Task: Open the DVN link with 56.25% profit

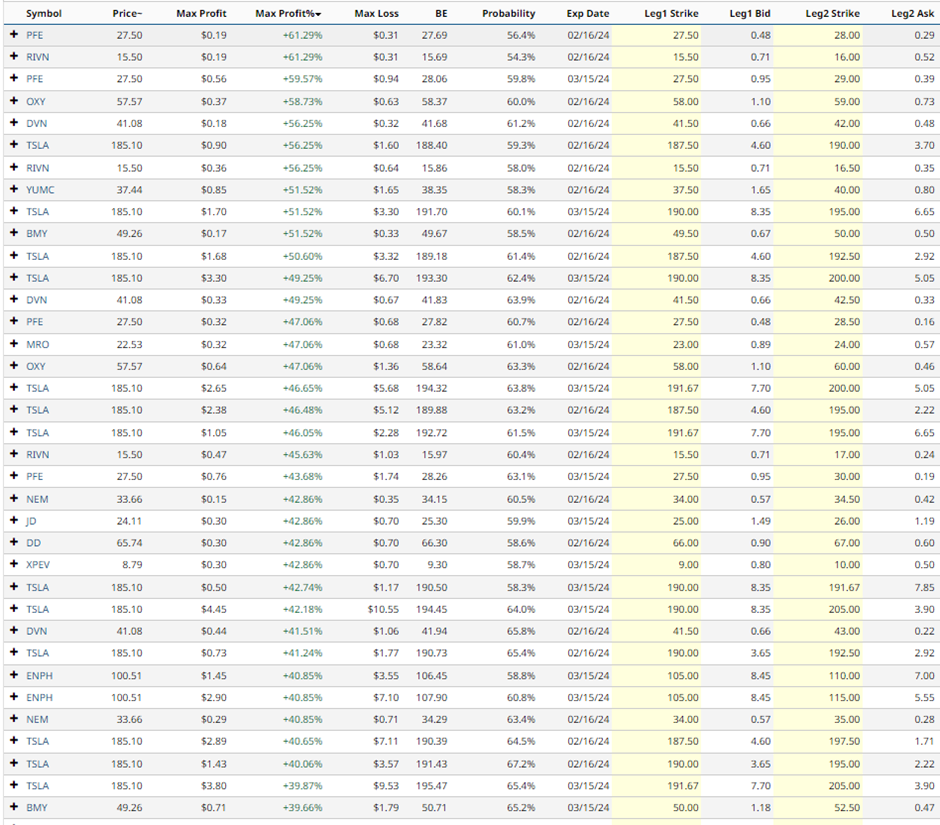Action: click(x=37, y=124)
